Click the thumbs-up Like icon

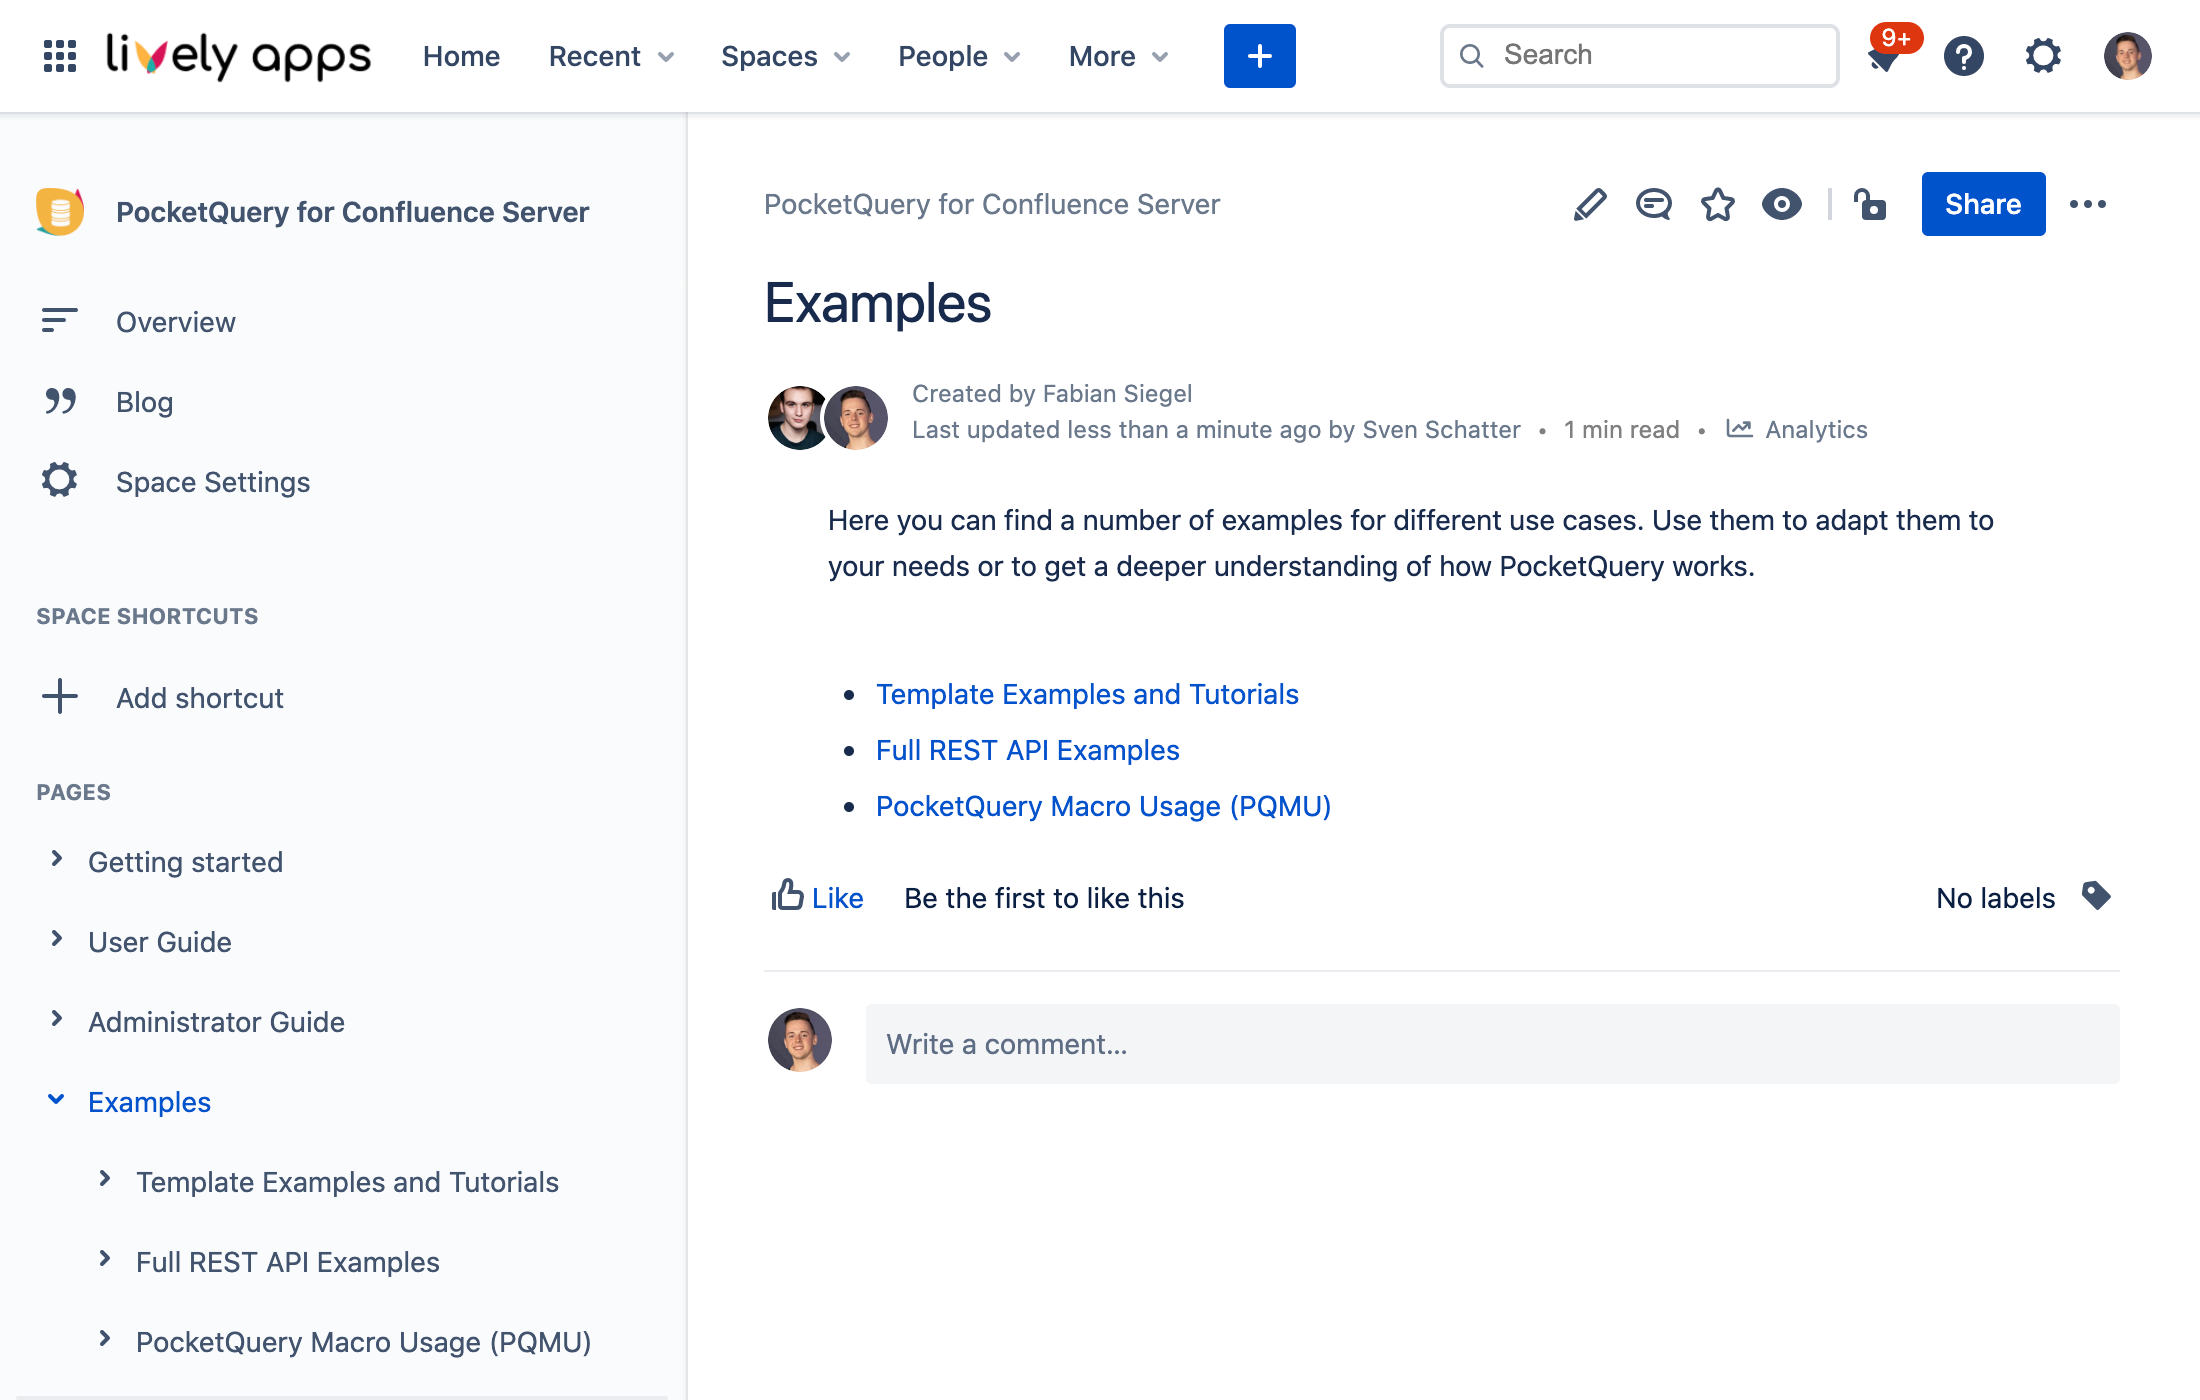787,895
